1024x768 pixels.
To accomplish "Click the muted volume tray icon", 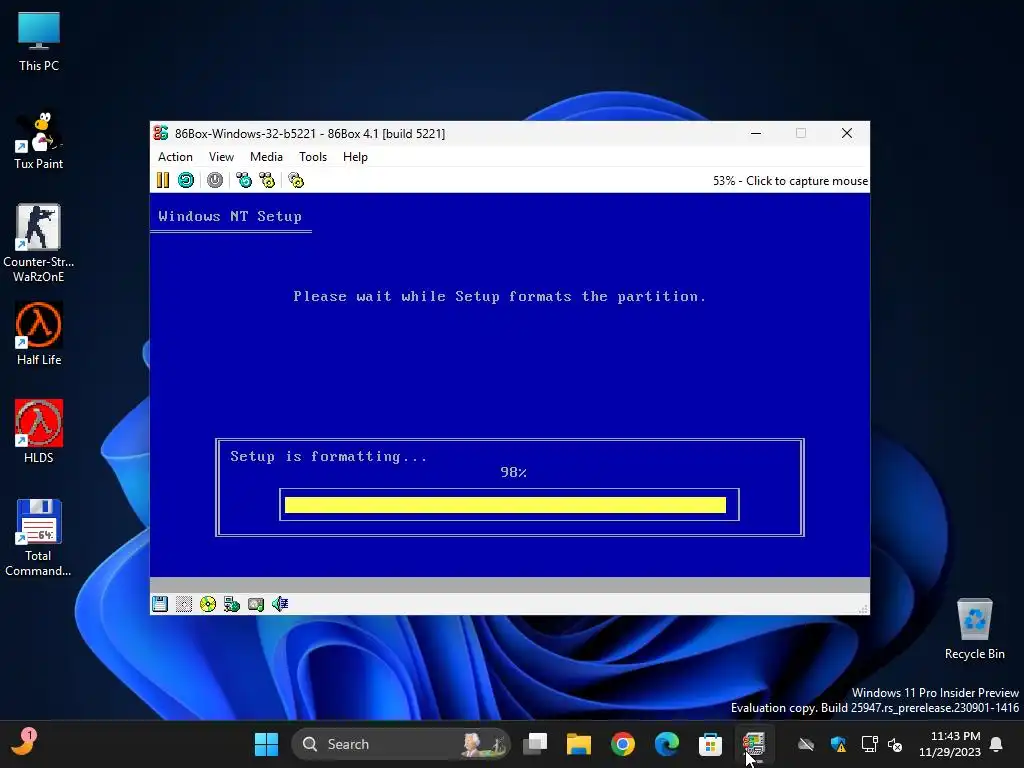I will [x=895, y=744].
